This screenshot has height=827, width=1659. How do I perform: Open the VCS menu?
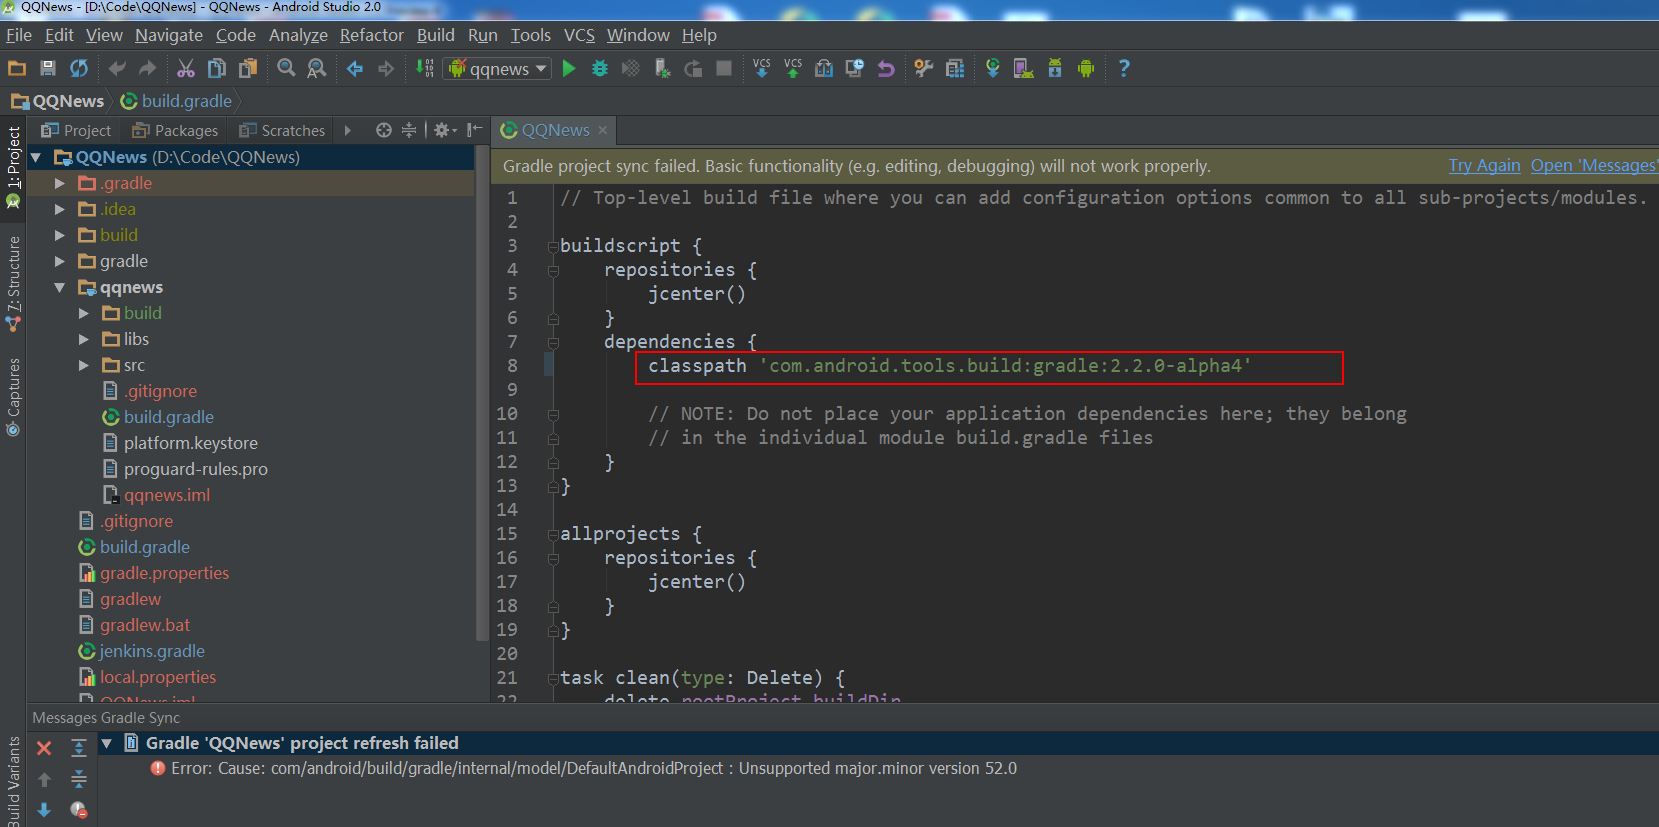579,35
